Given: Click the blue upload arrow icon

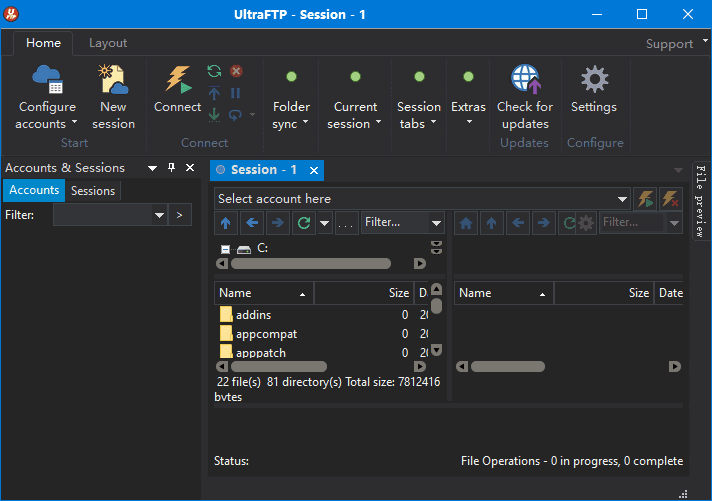Looking at the screenshot, I should (x=214, y=93).
